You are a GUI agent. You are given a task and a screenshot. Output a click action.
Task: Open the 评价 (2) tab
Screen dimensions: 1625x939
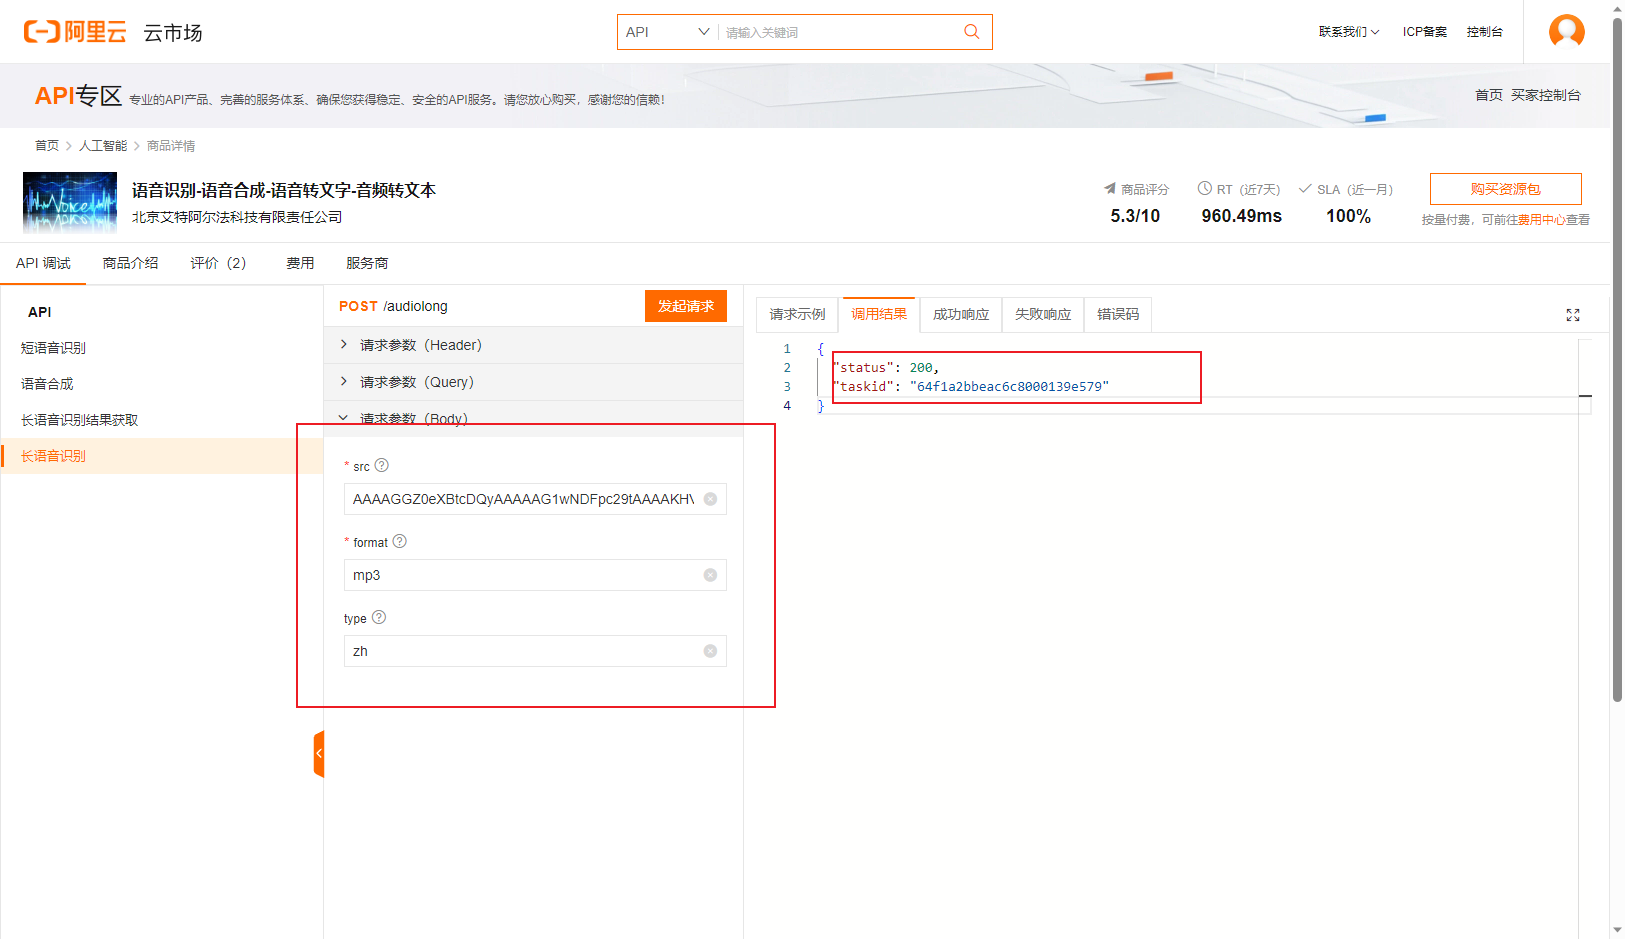pyautogui.click(x=218, y=263)
